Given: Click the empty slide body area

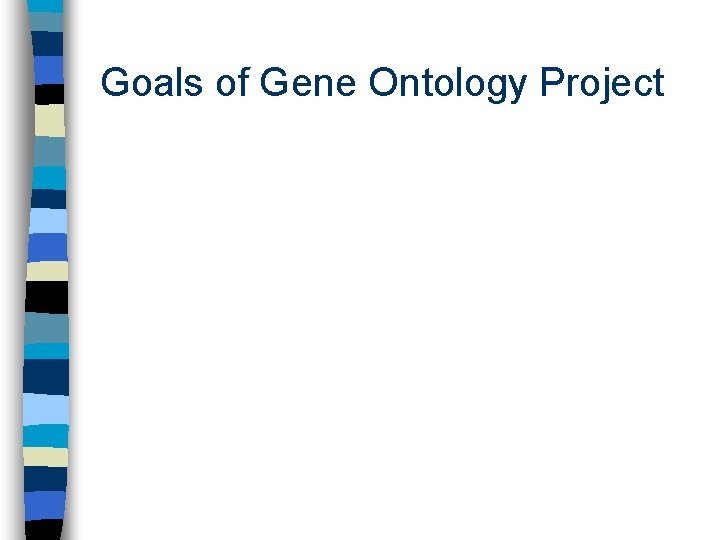Looking at the screenshot, I should click(x=390, y=320).
